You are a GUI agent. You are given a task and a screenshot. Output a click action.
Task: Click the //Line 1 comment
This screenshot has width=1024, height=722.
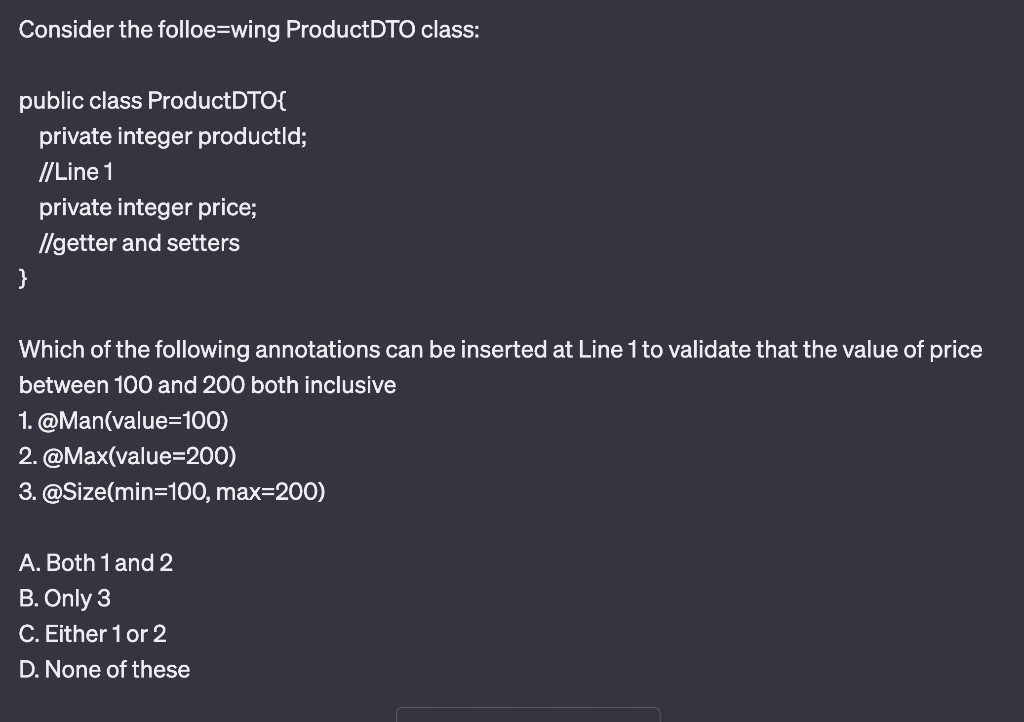point(76,172)
